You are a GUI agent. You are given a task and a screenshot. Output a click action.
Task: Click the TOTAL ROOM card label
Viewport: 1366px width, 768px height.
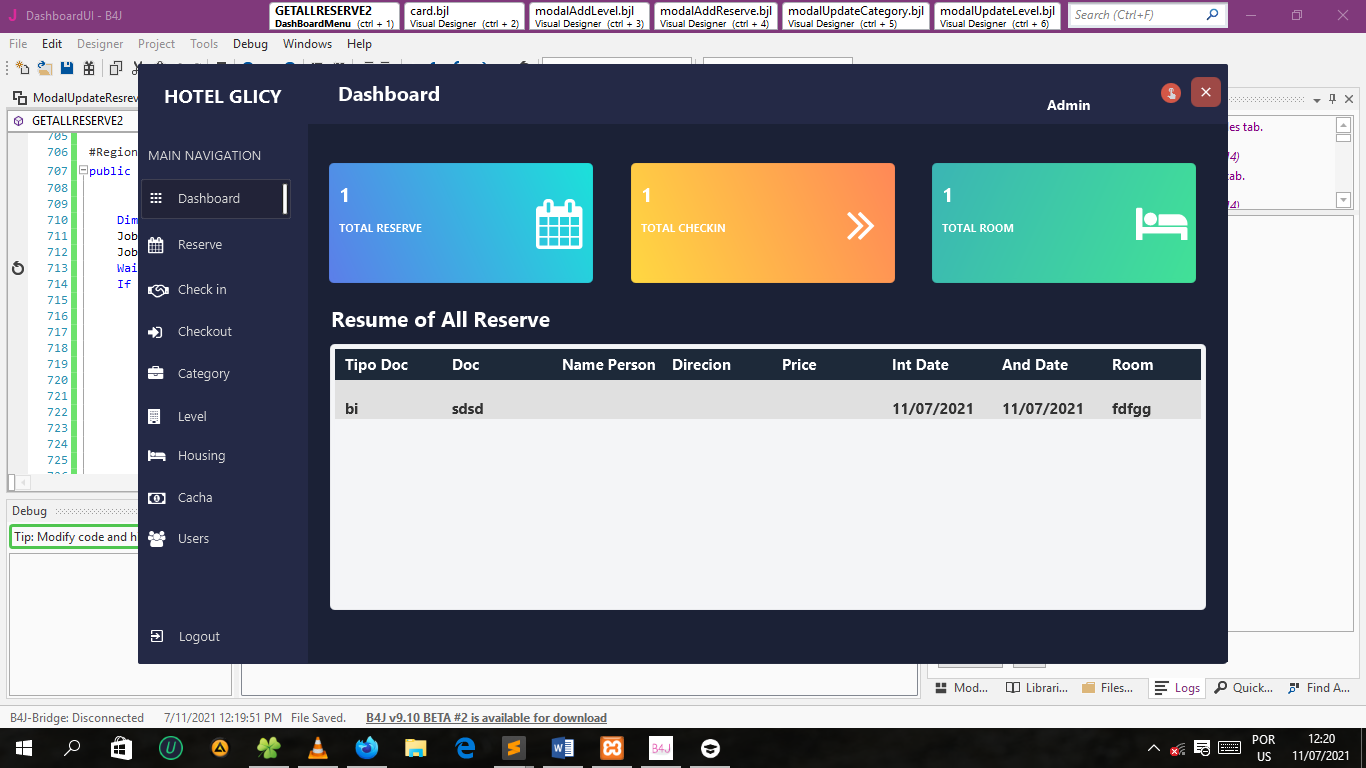coord(978,228)
